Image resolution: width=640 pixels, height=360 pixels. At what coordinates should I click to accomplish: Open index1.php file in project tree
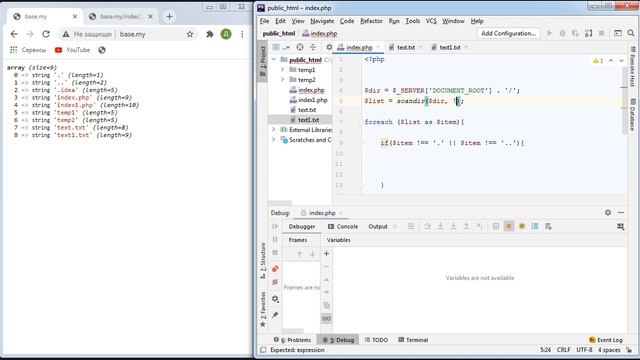pyautogui.click(x=312, y=100)
